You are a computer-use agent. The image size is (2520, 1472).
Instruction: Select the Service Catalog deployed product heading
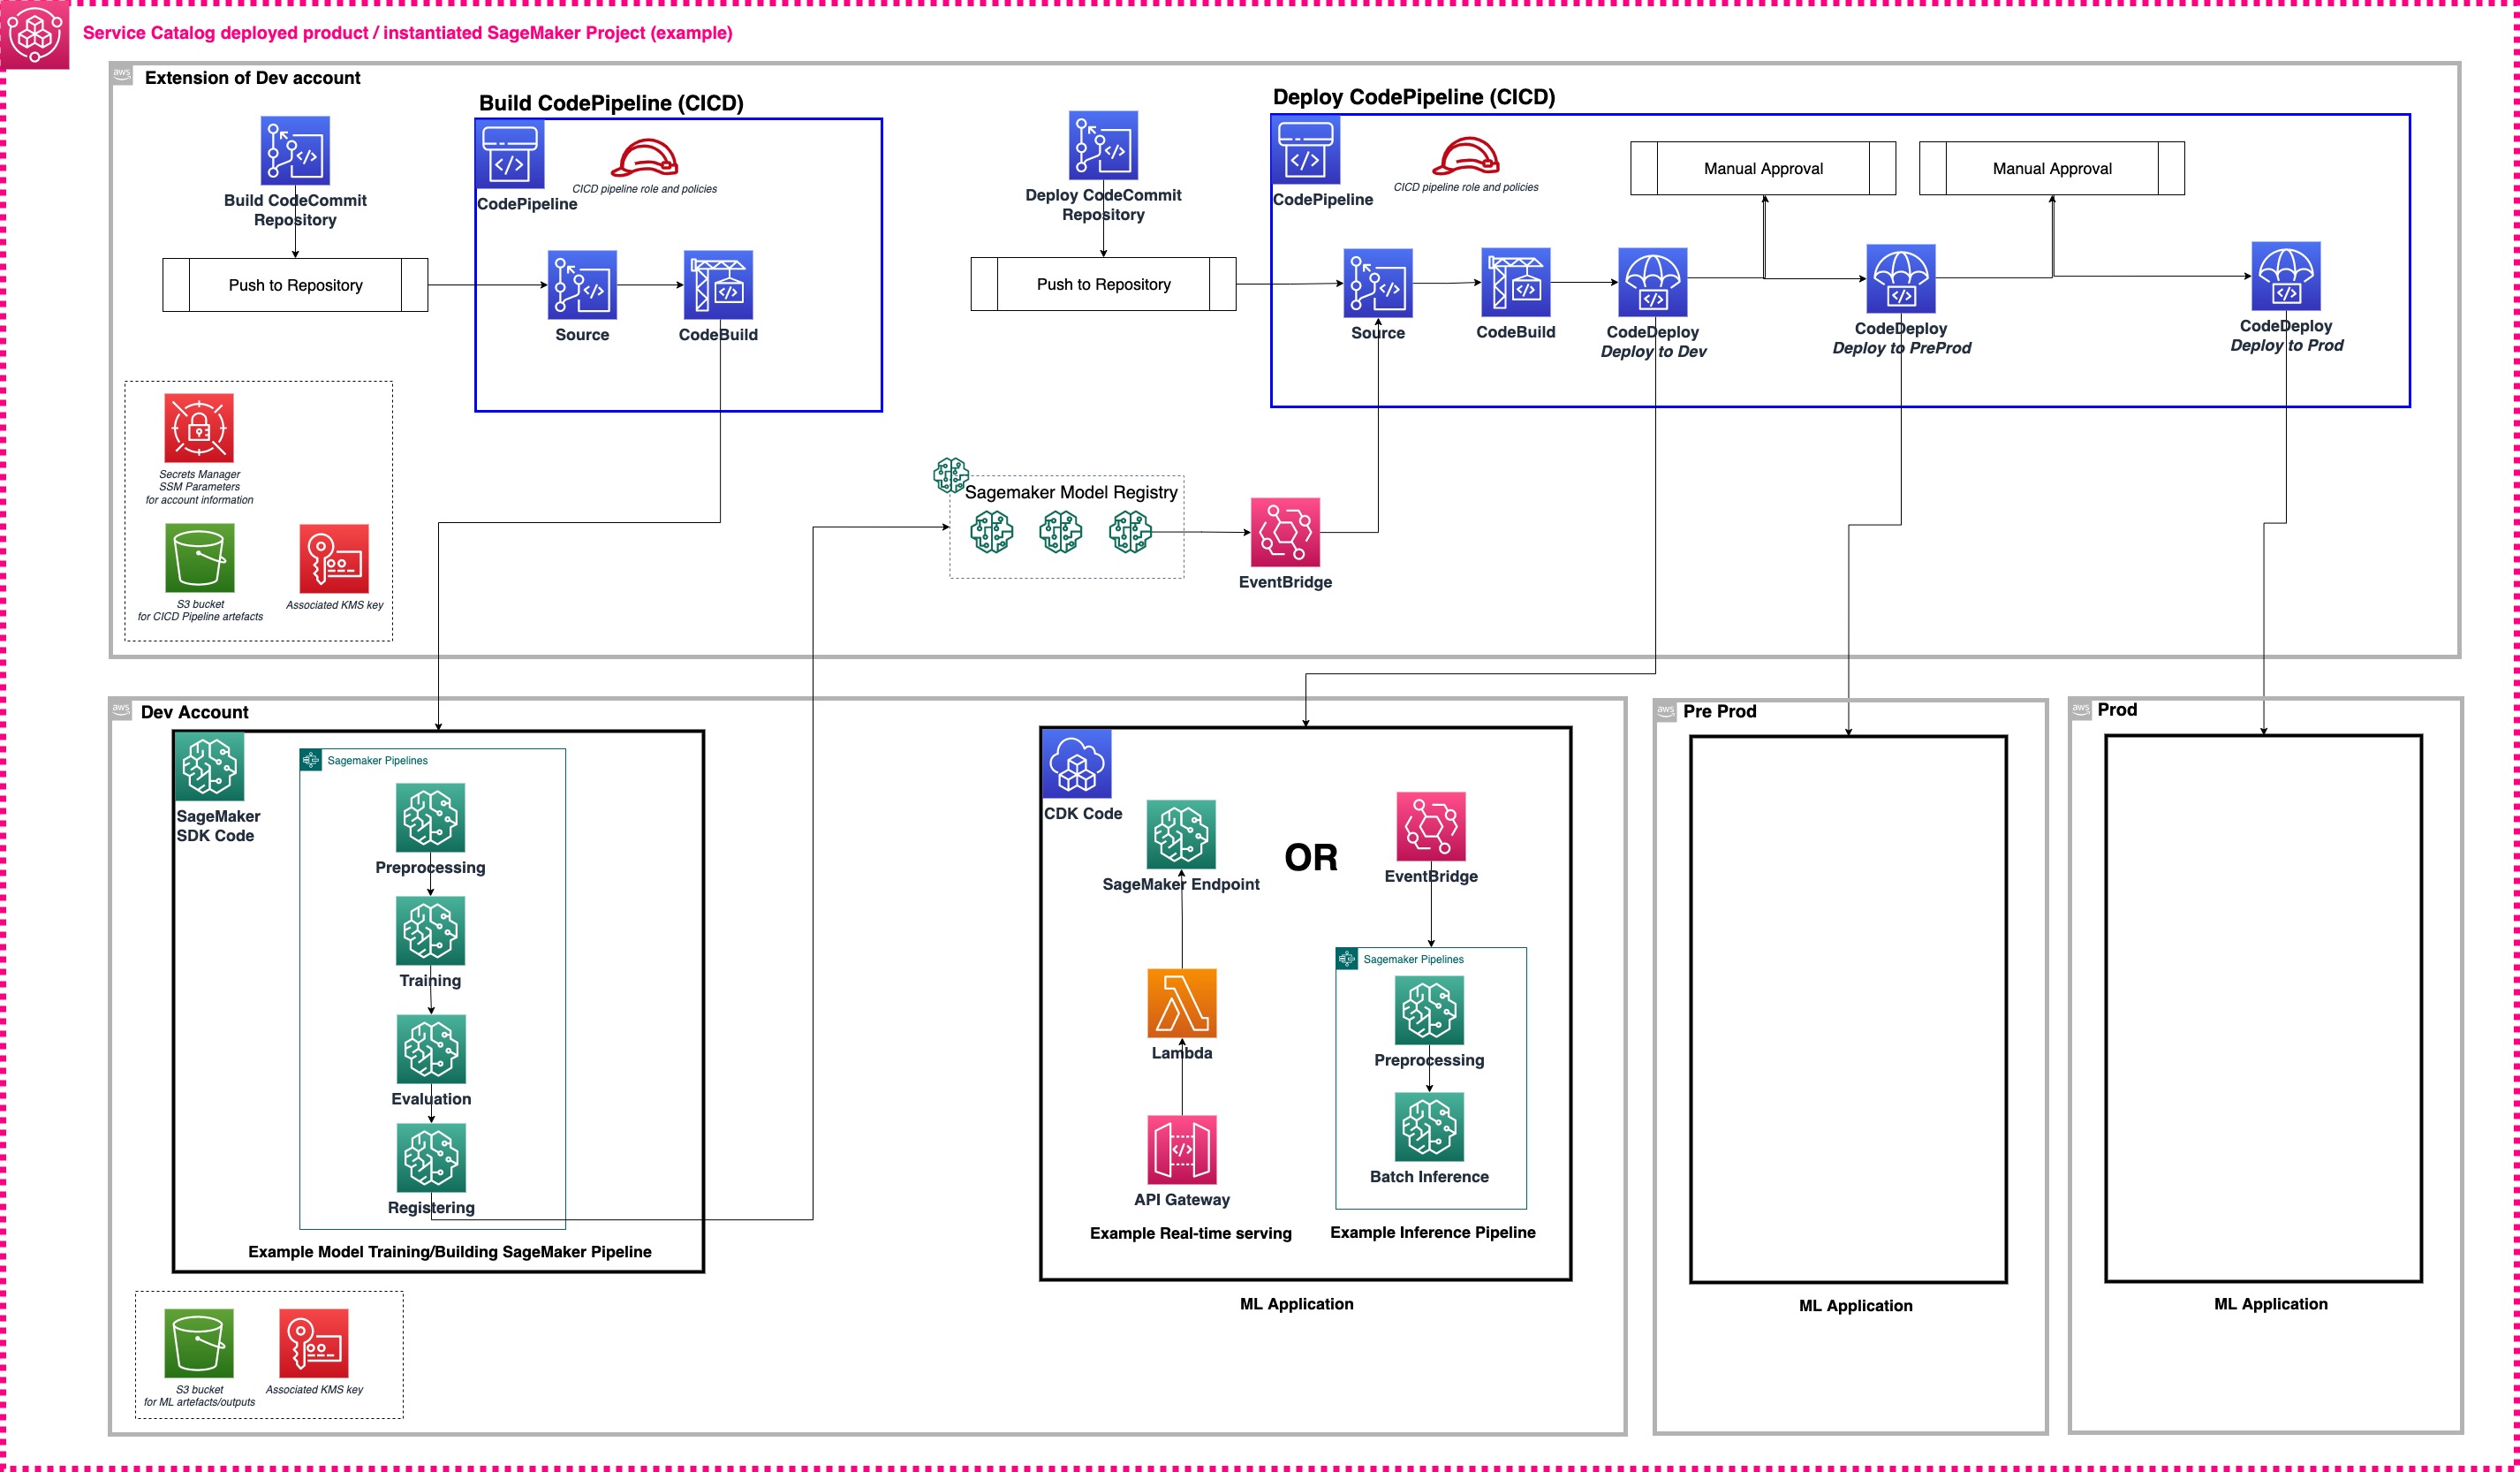[407, 33]
